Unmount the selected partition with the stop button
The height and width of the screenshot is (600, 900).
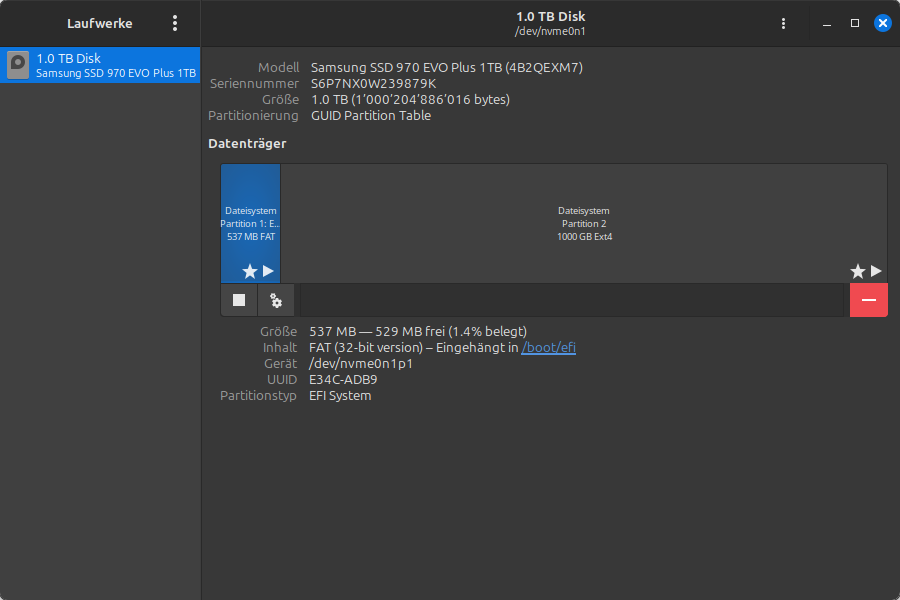[239, 300]
